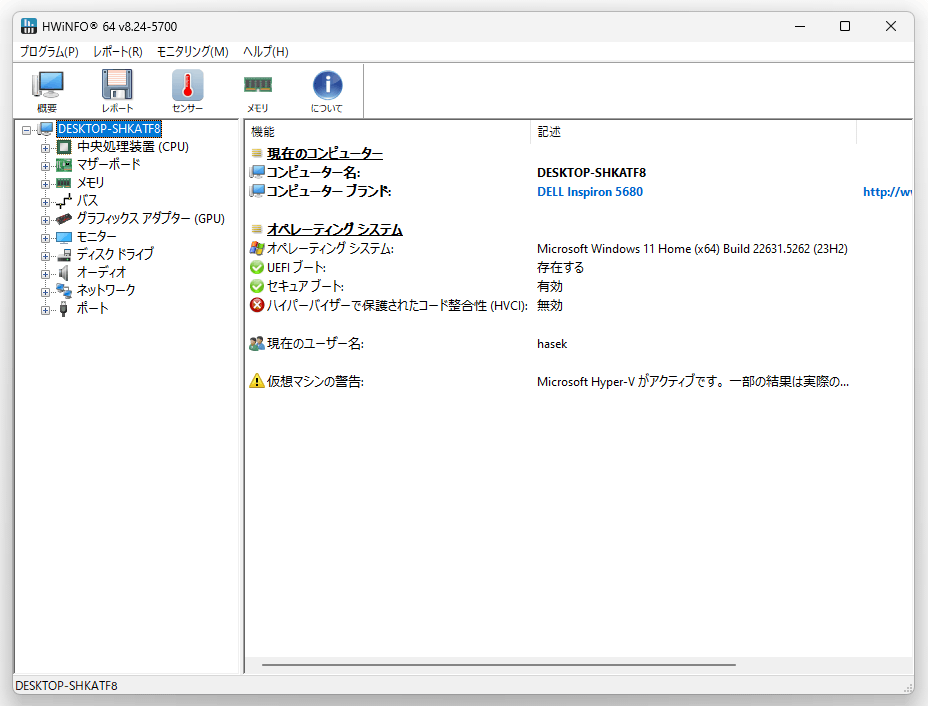Select the ネットワーク icon in tree
Screen dimensions: 928x706
coord(64,291)
